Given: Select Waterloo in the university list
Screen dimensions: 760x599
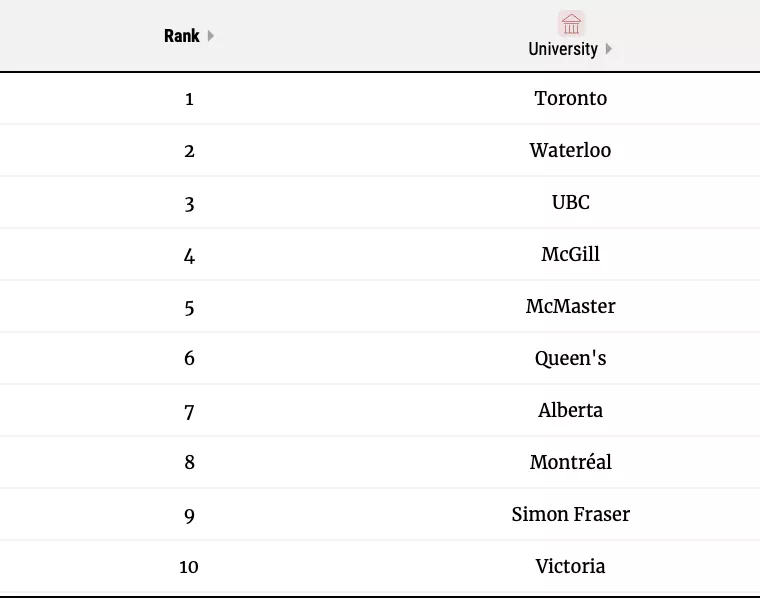Looking at the screenshot, I should pos(570,150).
